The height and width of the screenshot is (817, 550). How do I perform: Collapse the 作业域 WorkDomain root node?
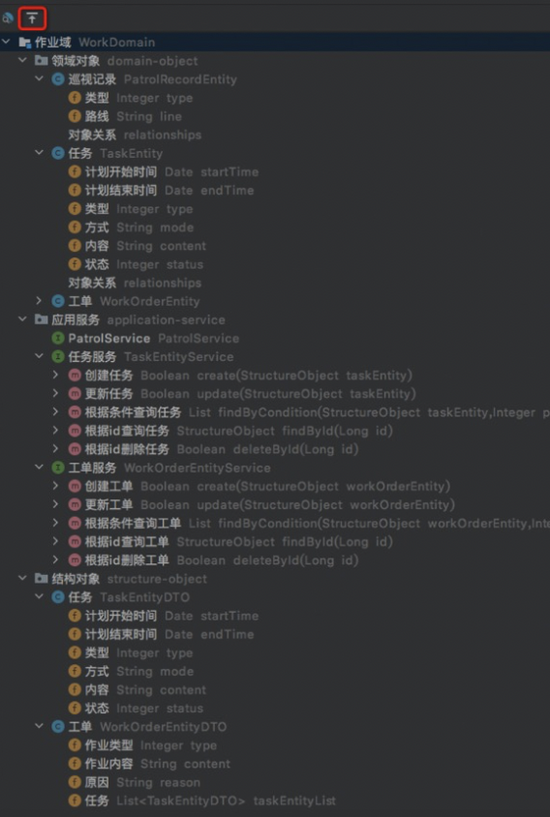(6, 42)
